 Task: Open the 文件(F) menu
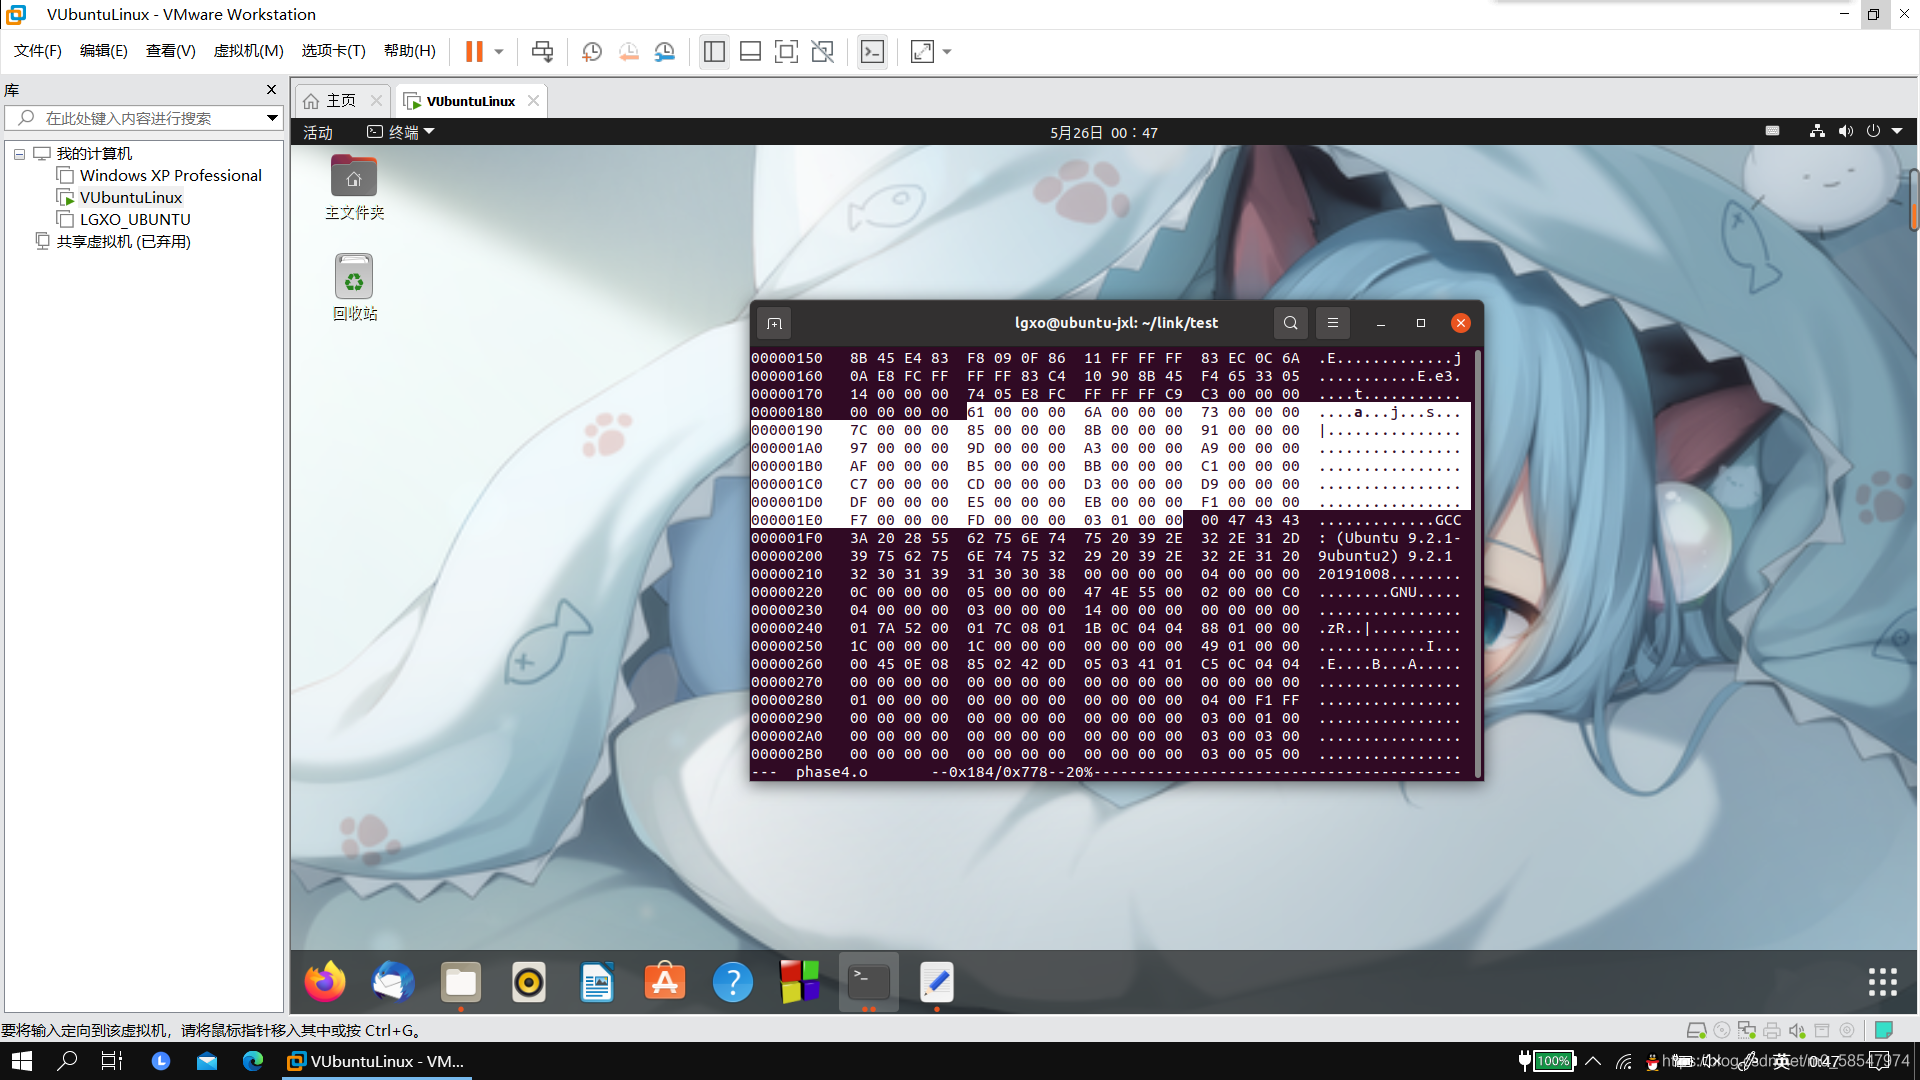(38, 51)
